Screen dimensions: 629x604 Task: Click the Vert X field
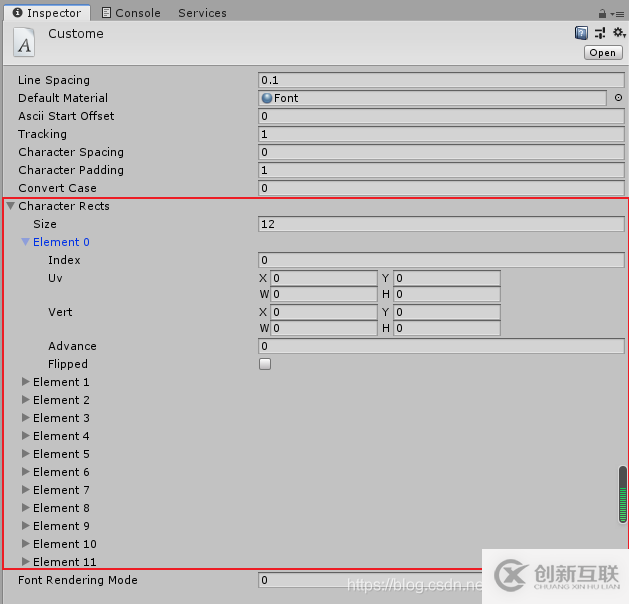click(324, 312)
